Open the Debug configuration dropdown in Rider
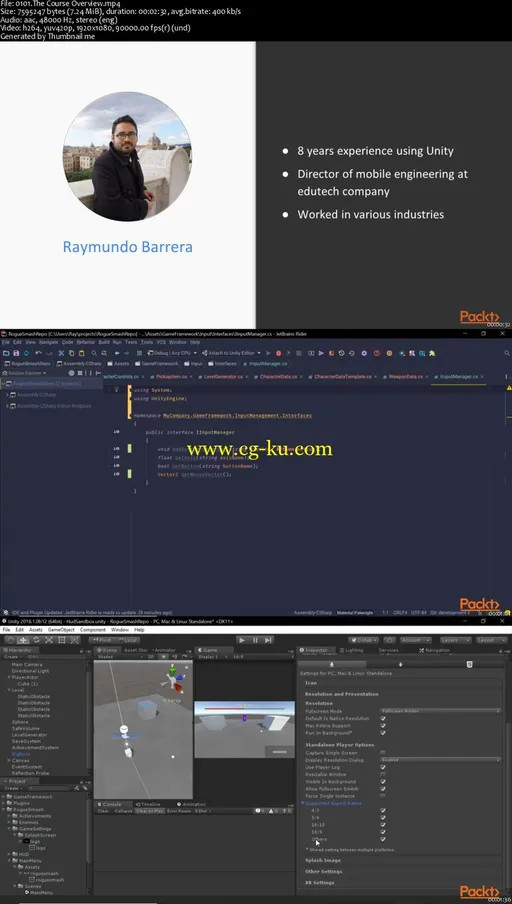512x904 pixels. [172, 353]
